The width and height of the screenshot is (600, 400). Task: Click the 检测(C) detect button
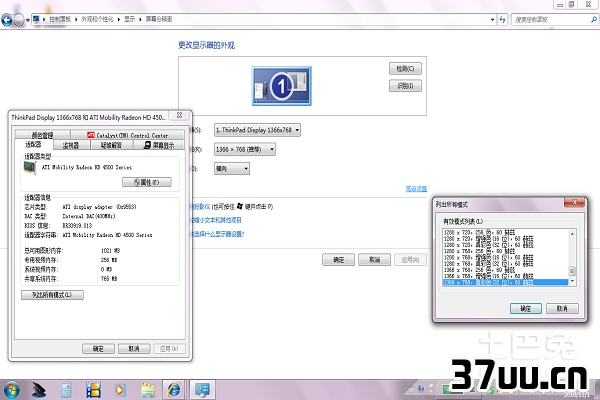(x=405, y=69)
